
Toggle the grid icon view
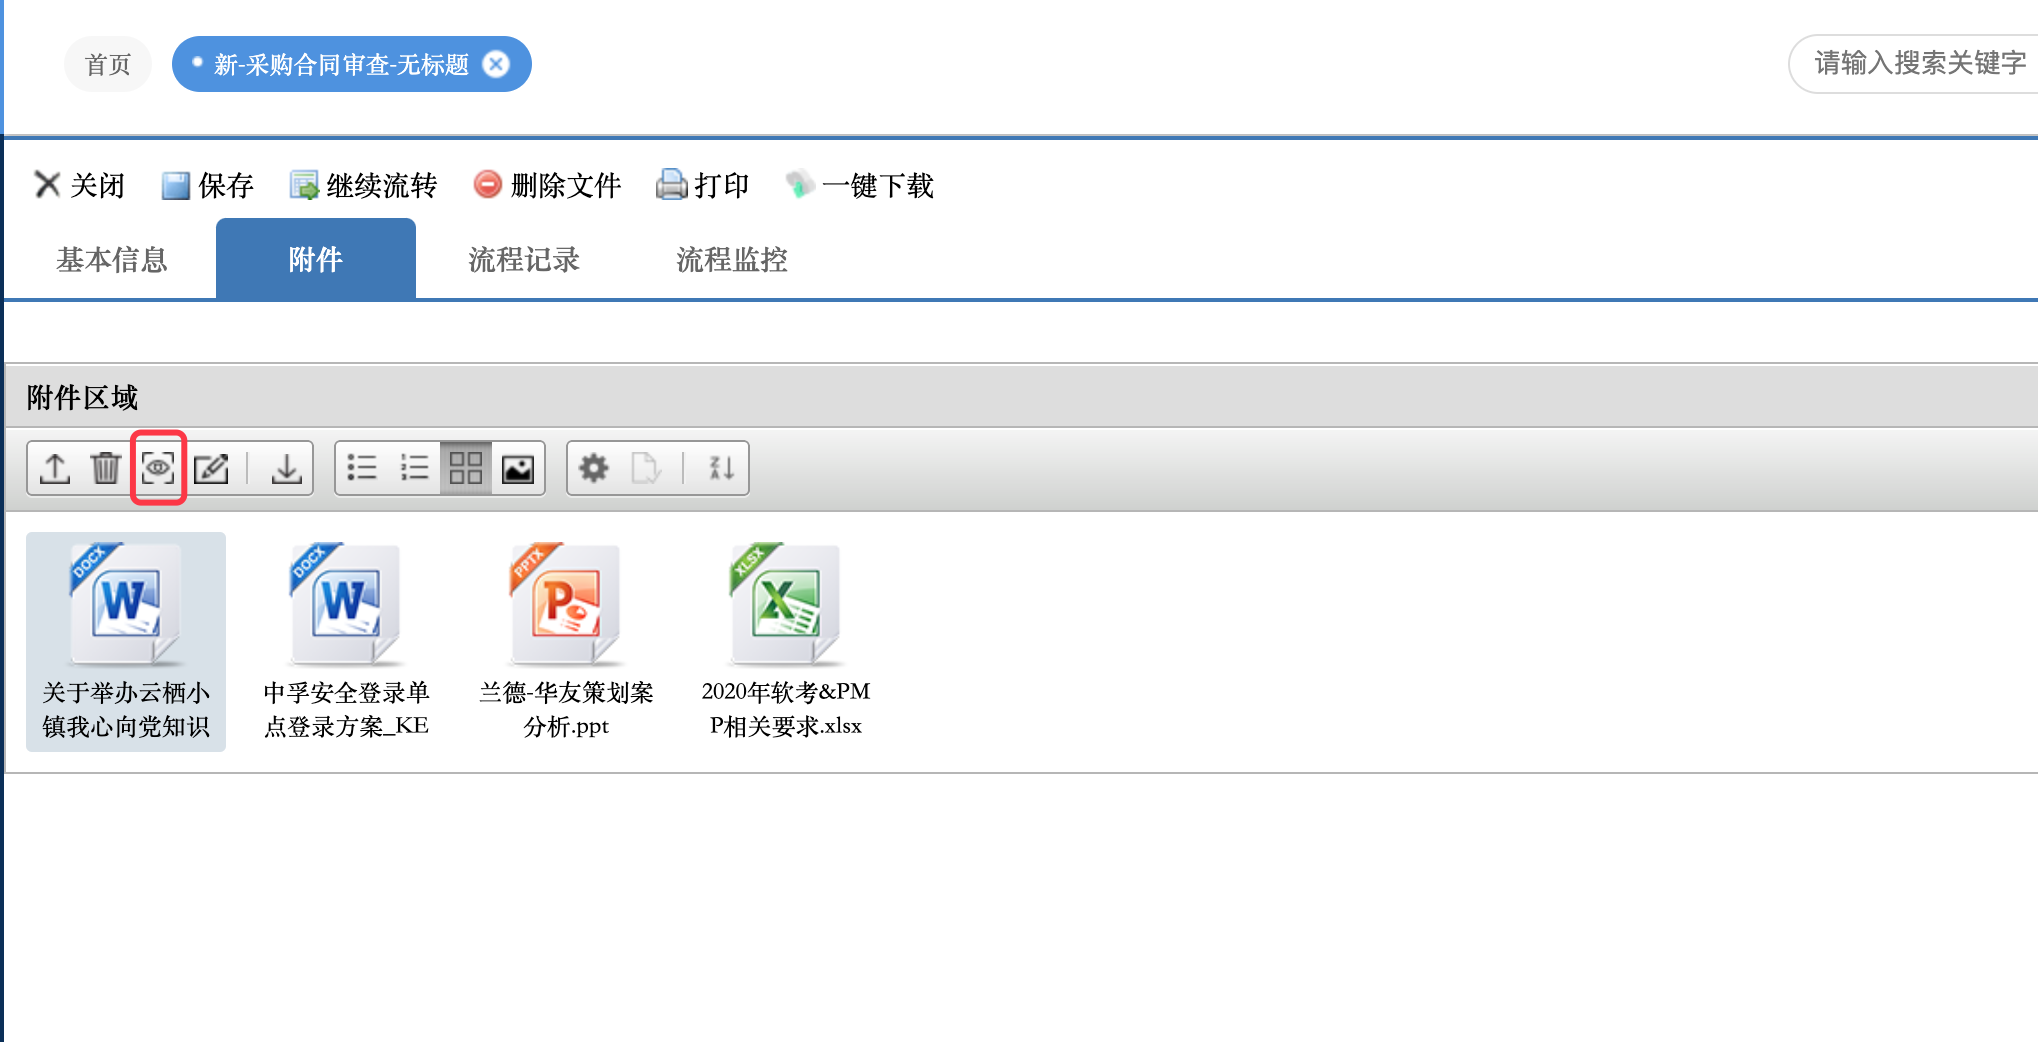point(466,468)
